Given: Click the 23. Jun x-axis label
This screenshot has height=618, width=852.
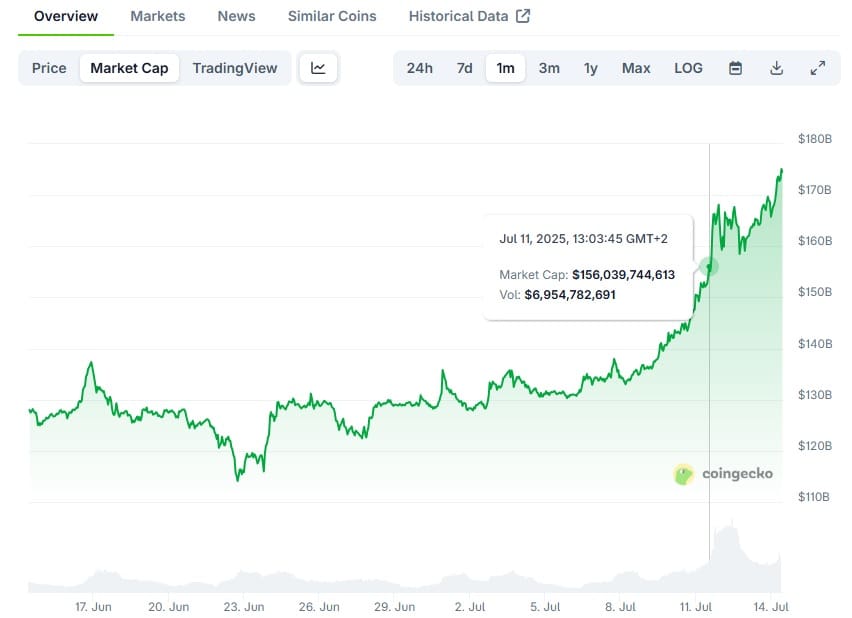Looking at the screenshot, I should [244, 607].
